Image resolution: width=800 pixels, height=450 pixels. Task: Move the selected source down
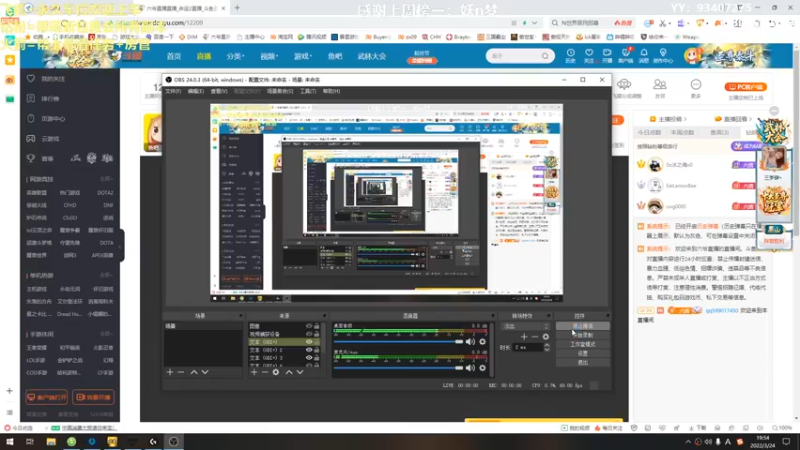300,372
